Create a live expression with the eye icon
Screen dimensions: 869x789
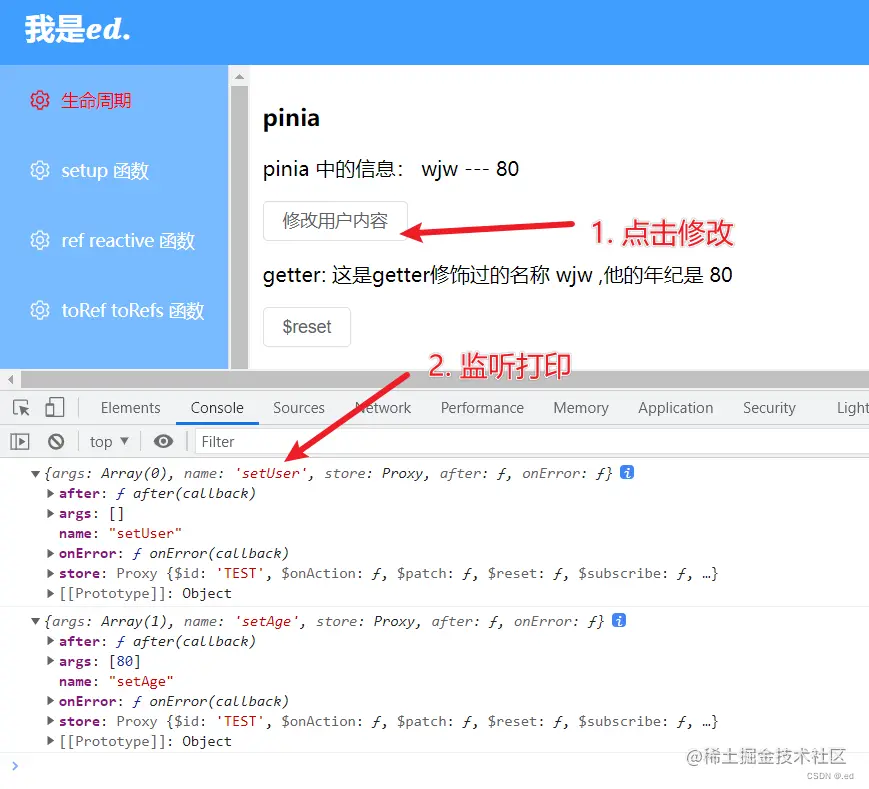[164, 441]
